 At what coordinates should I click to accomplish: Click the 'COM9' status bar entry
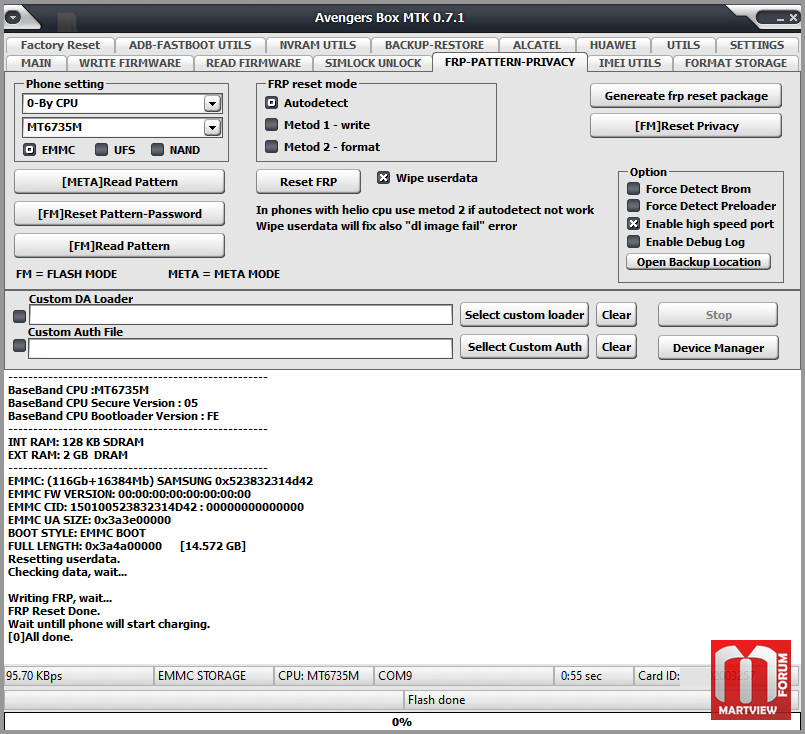[464, 675]
